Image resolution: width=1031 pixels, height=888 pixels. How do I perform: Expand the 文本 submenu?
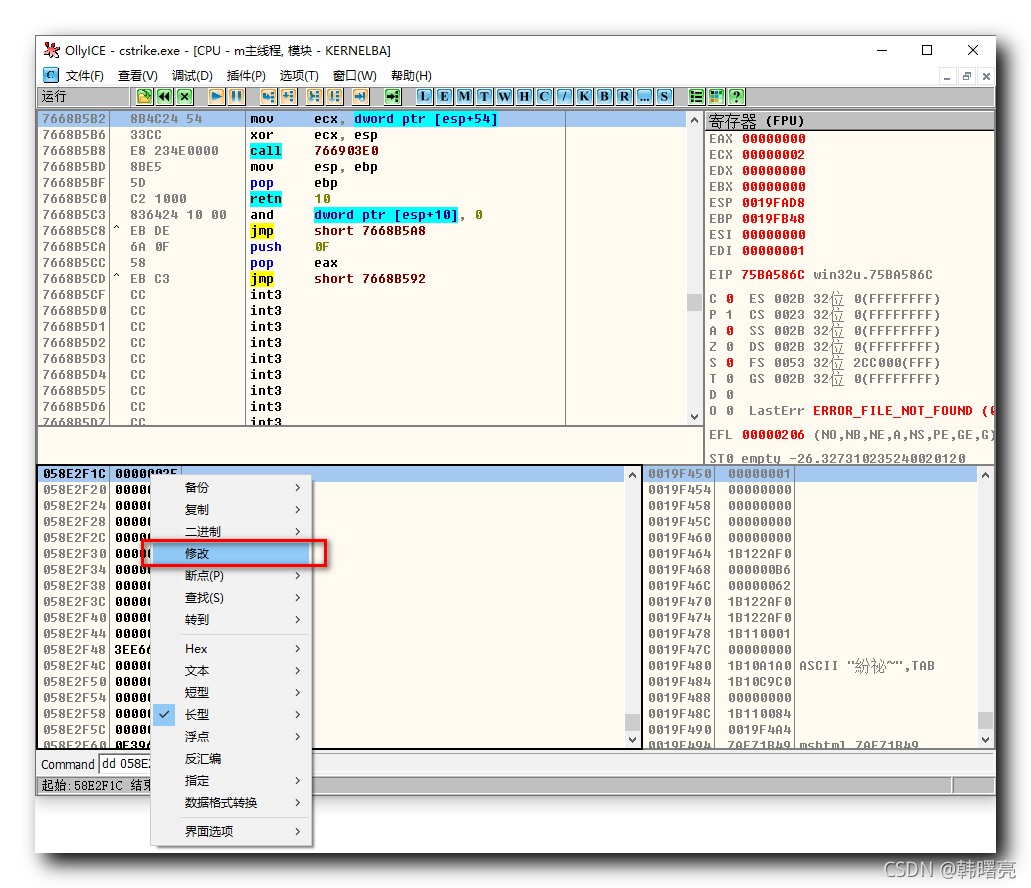231,670
